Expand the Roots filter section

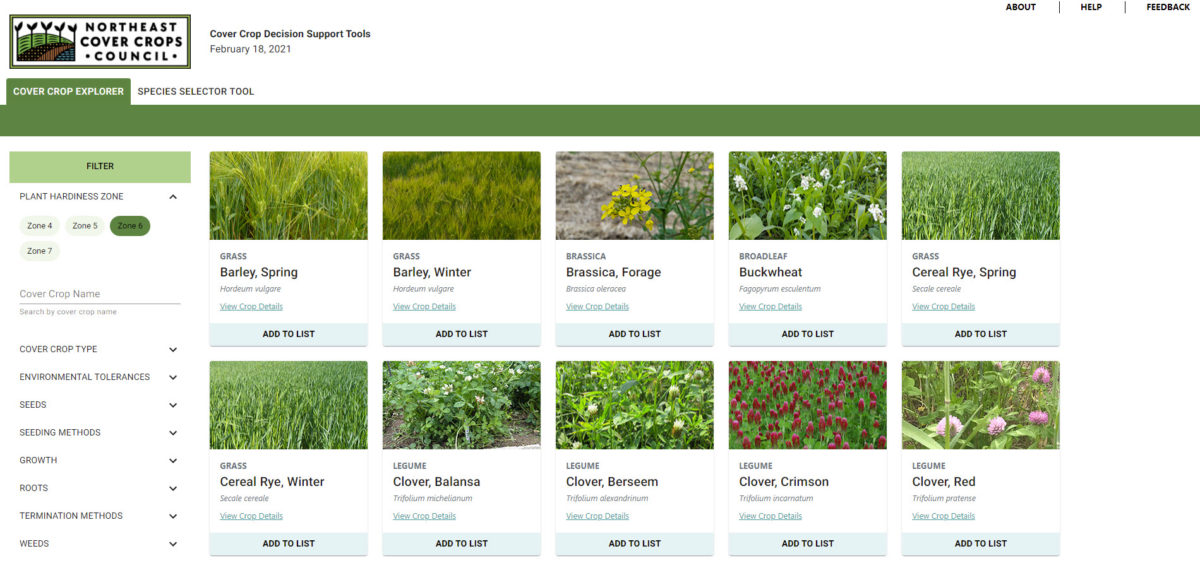pos(100,488)
